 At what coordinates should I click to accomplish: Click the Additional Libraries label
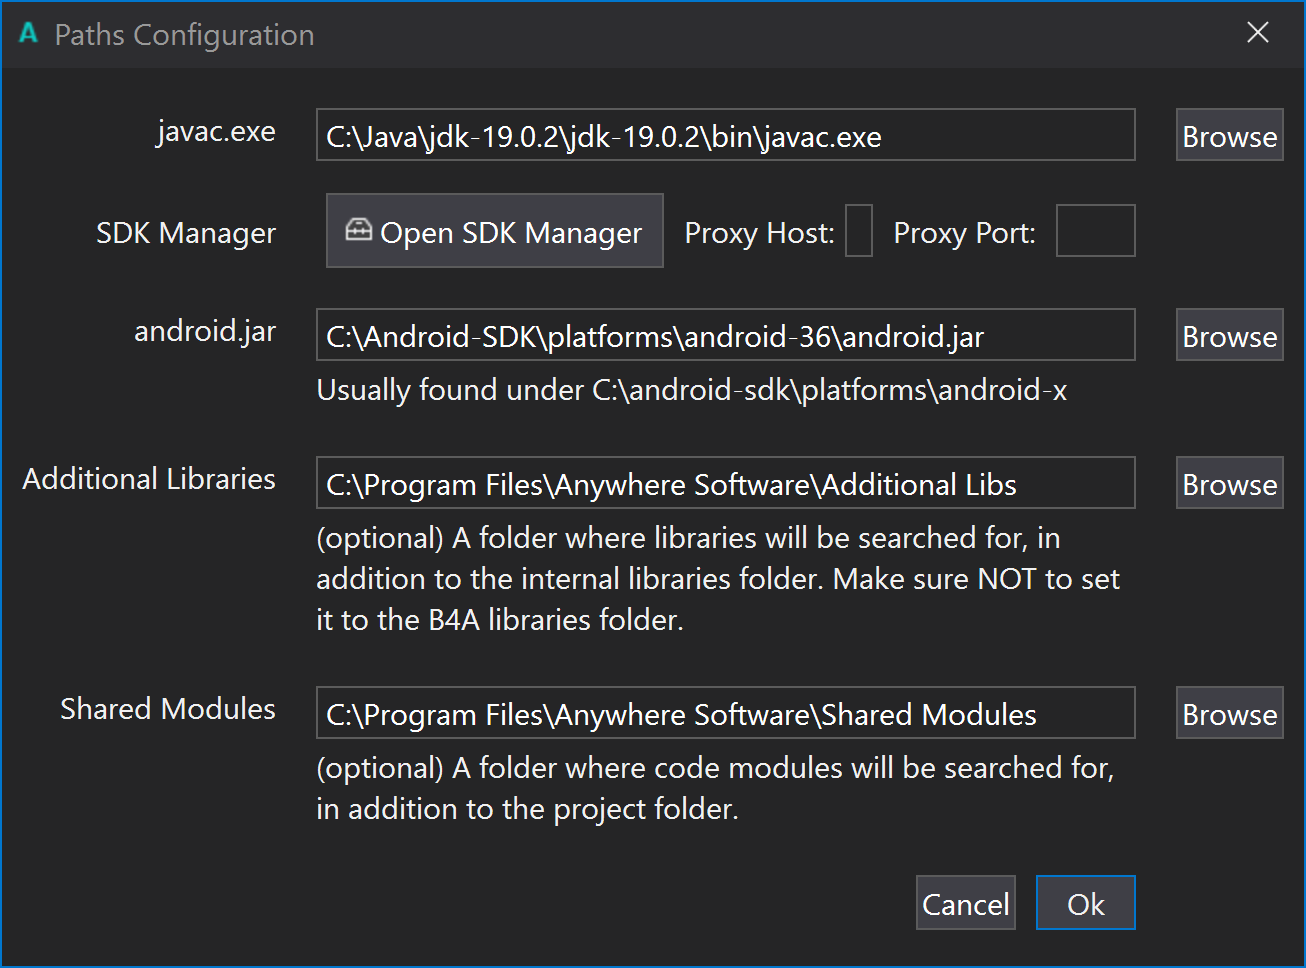[149, 479]
